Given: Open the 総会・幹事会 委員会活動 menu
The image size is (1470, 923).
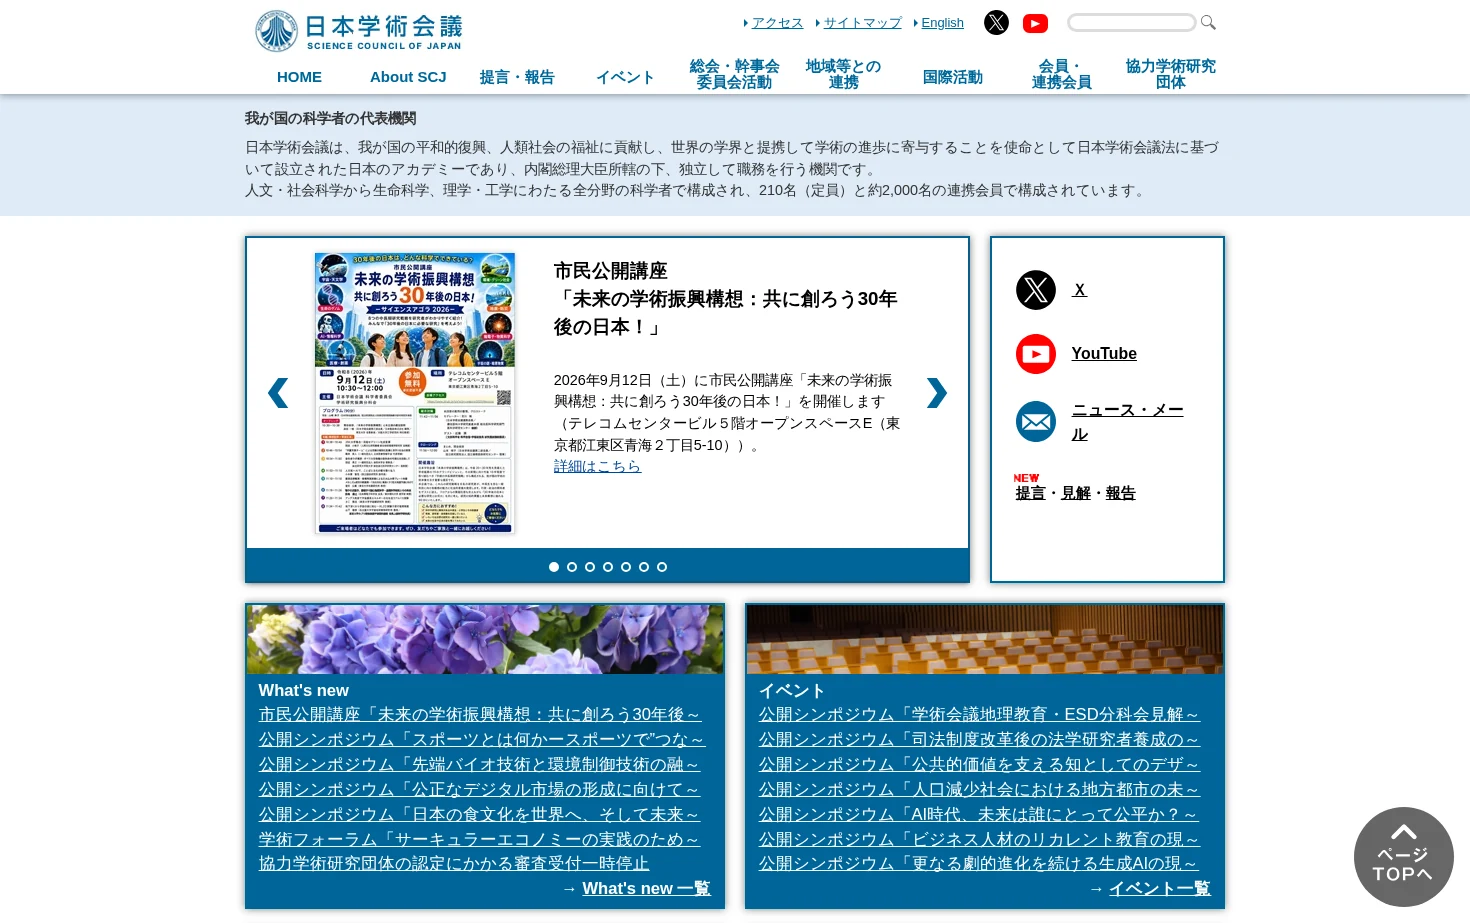Looking at the screenshot, I should pyautogui.click(x=735, y=74).
